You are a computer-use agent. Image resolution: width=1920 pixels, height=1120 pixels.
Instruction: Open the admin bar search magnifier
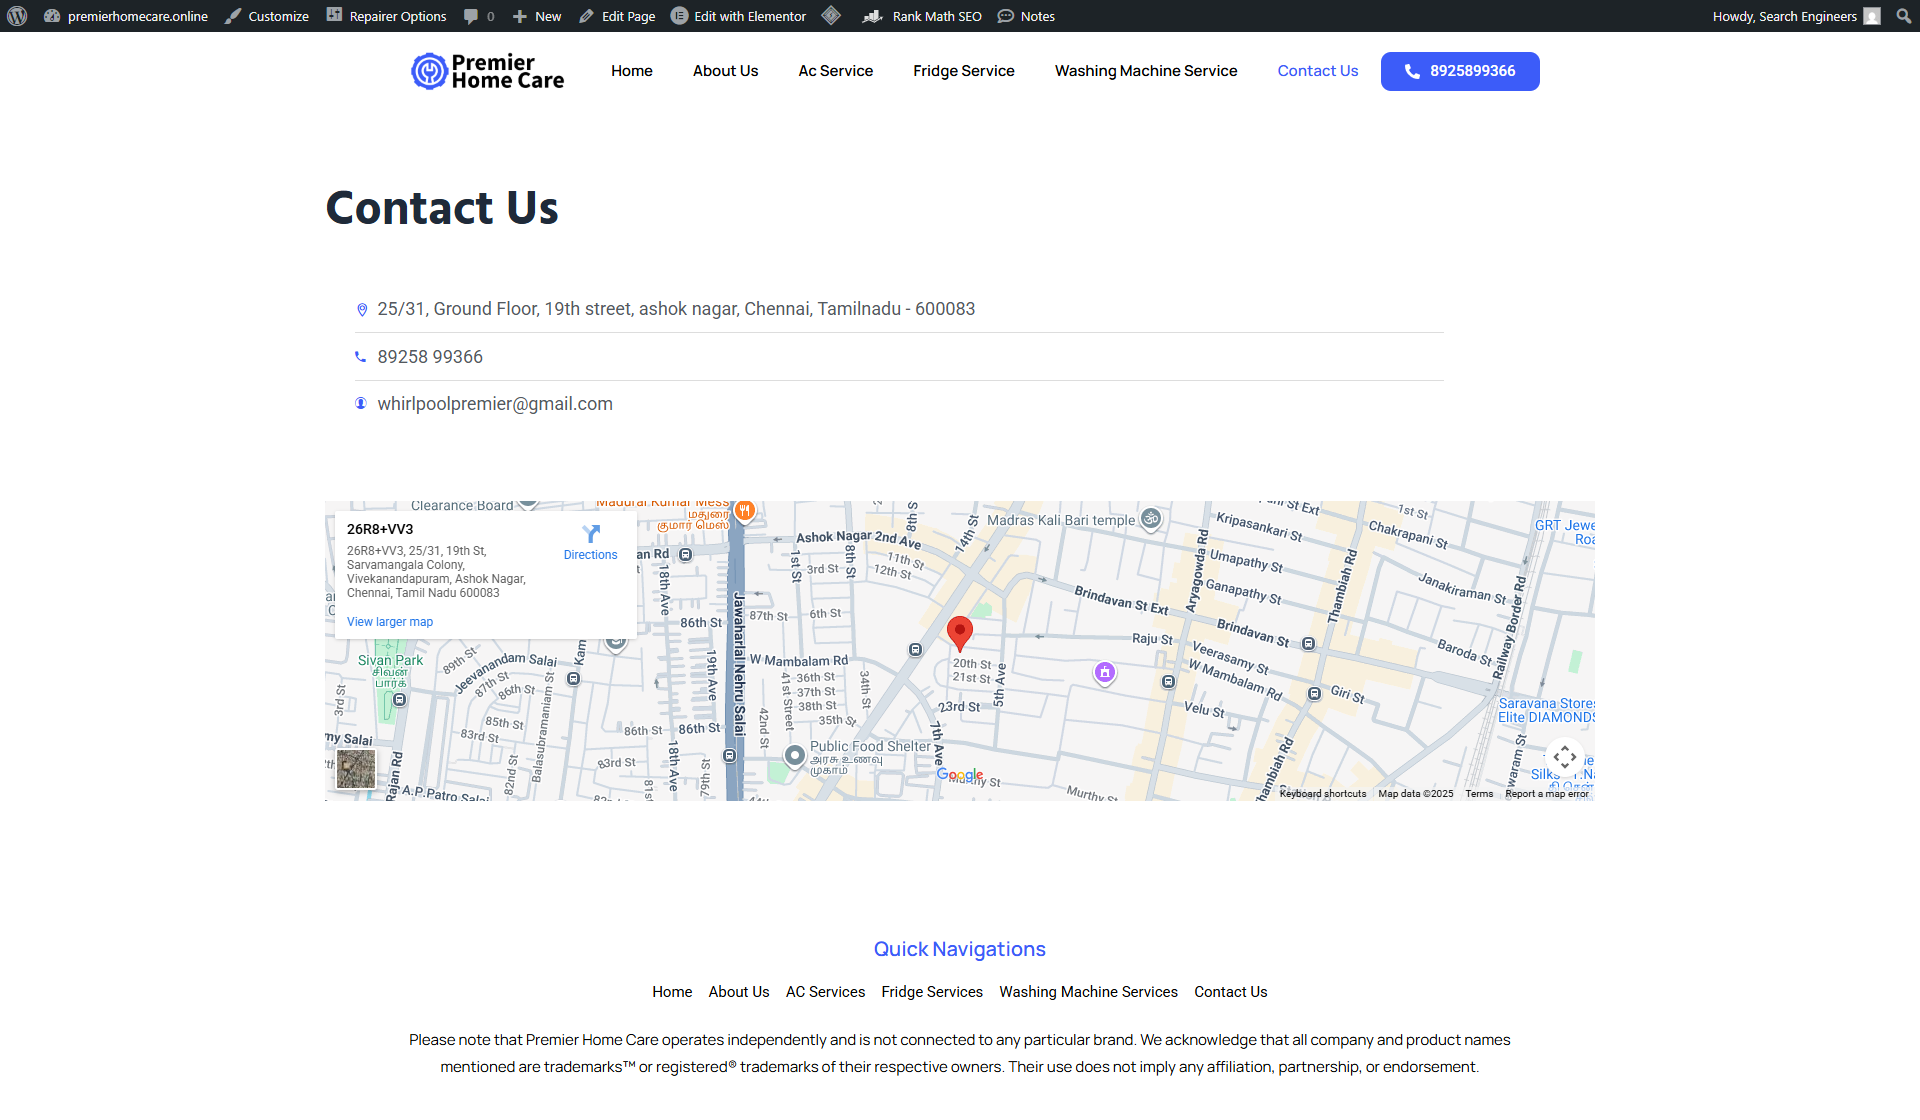[1903, 16]
